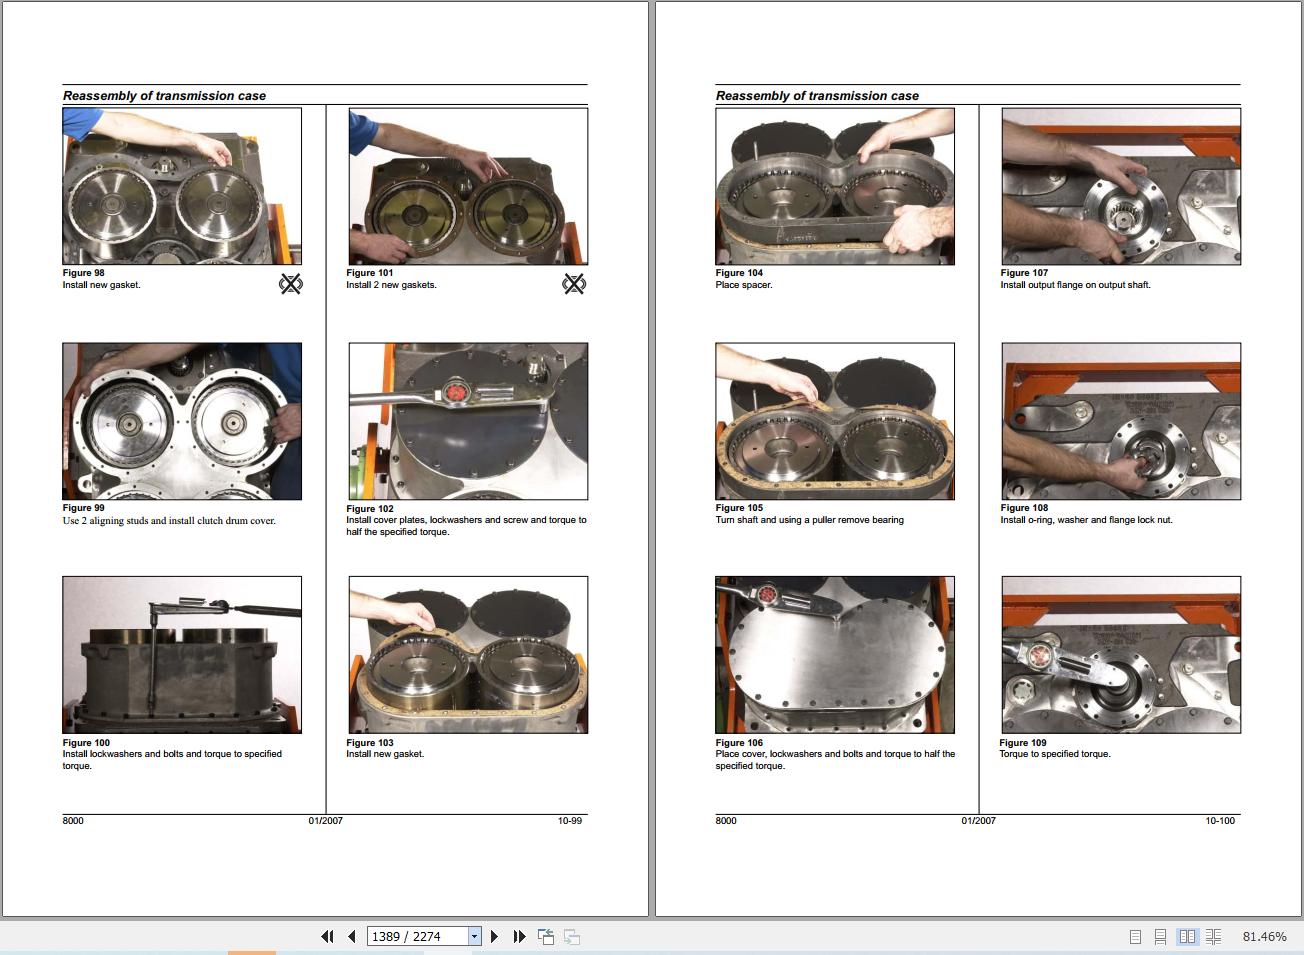Viewport: 1304px width, 955px height.
Task: Click the Figure 98 gasket photo
Action: (x=182, y=186)
